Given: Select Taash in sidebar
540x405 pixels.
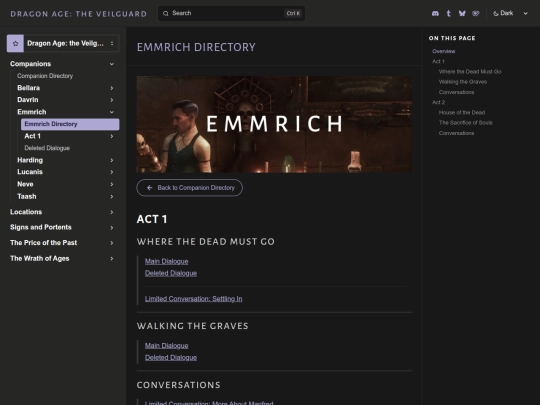Looking at the screenshot, I should tap(27, 196).
